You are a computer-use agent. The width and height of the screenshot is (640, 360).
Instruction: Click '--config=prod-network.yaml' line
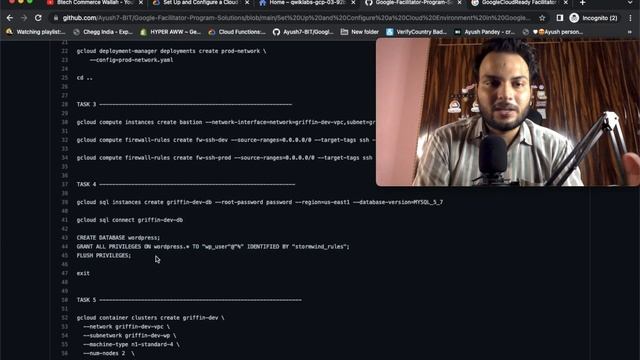click(x=131, y=60)
